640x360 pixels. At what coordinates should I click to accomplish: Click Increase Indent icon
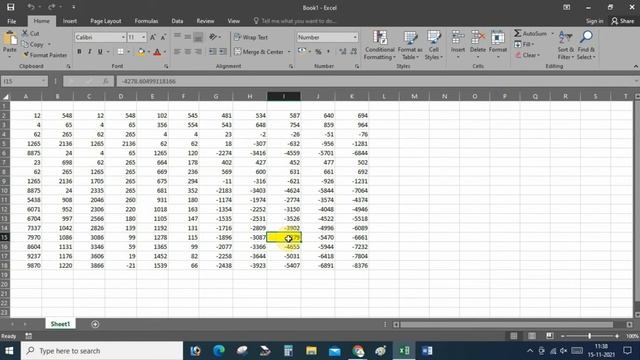coord(223,52)
